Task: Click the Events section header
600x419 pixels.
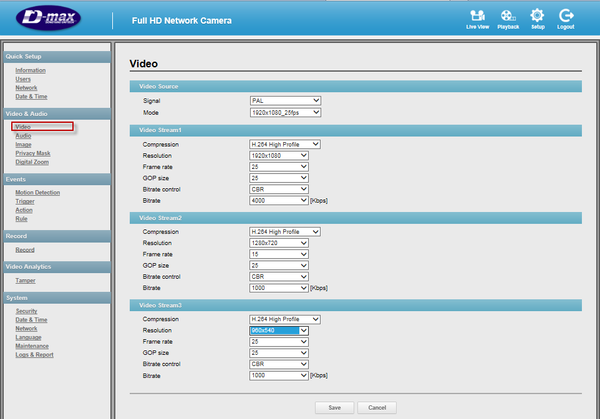Action: pos(57,179)
